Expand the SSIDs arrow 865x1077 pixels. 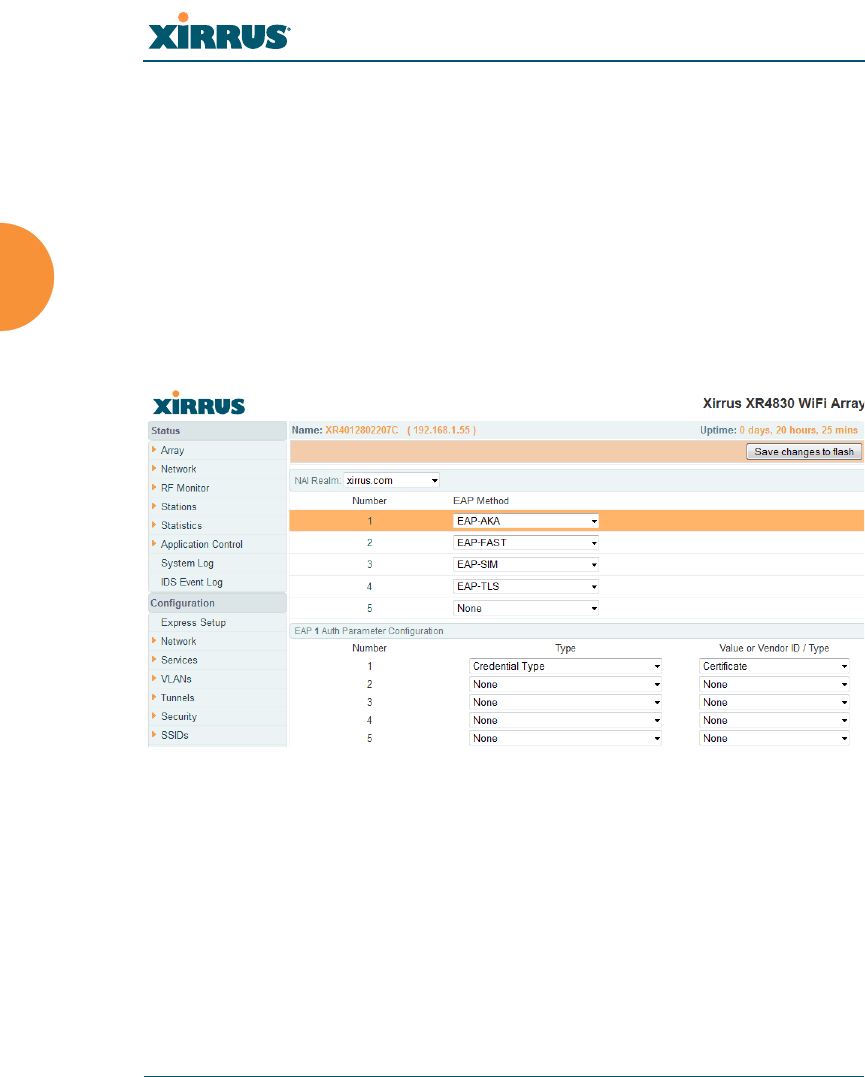point(154,734)
